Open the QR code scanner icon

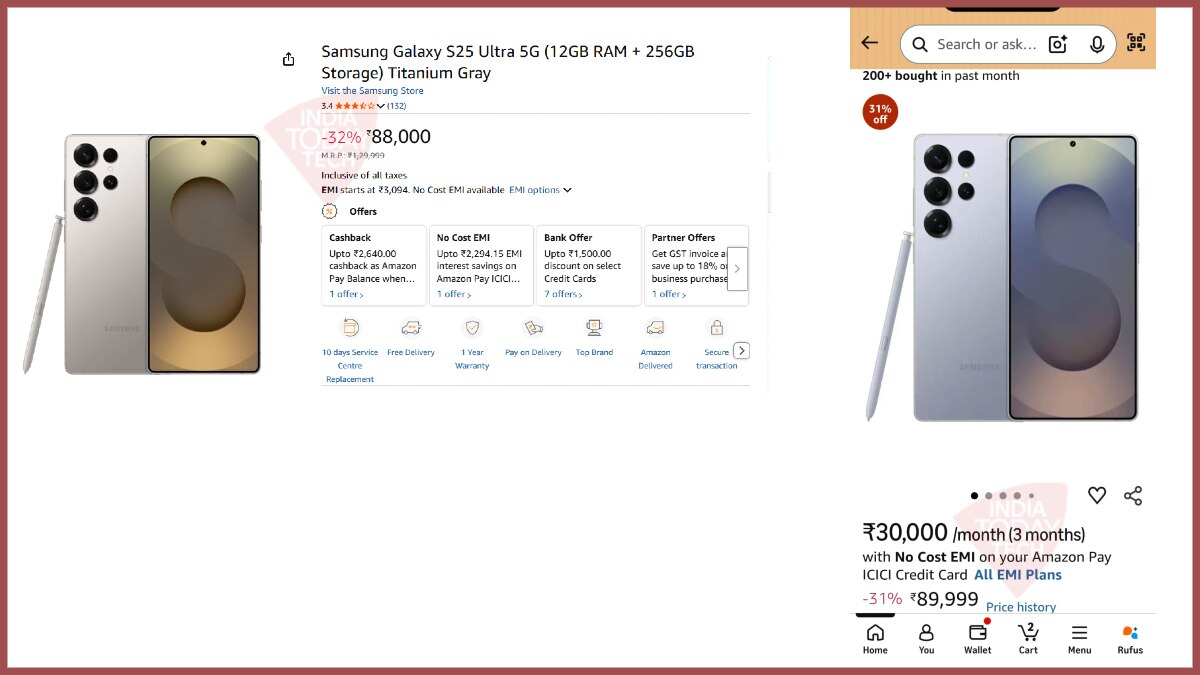[1136, 43]
